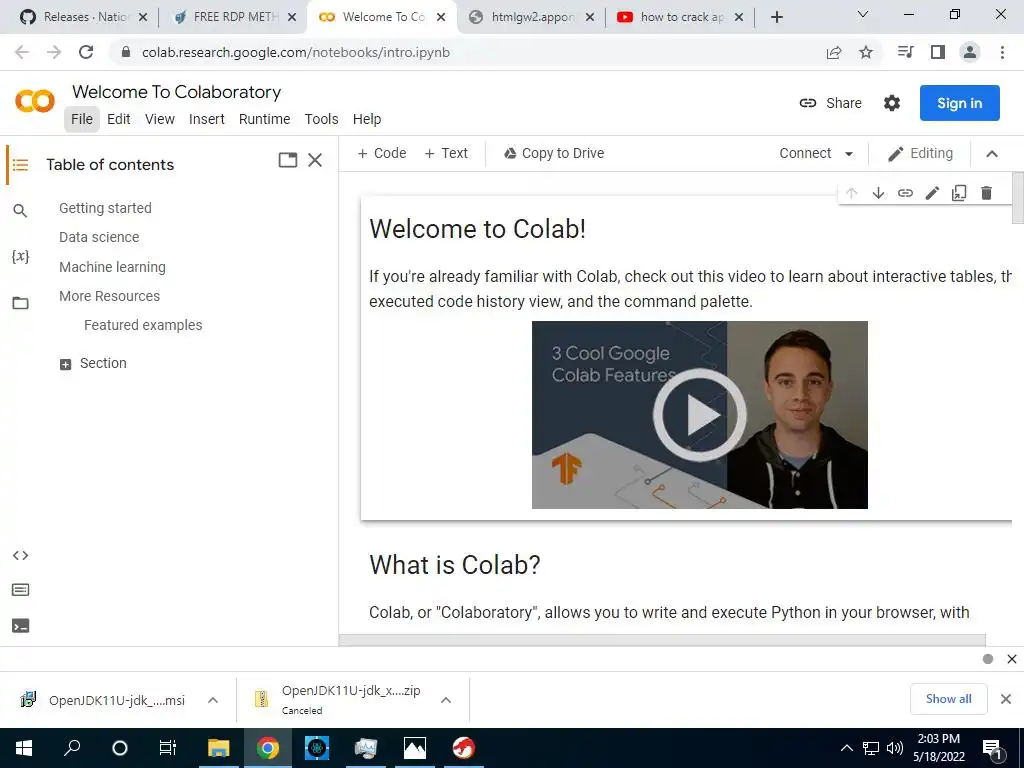Switch to the how to crack YouTube tab

(x=680, y=17)
